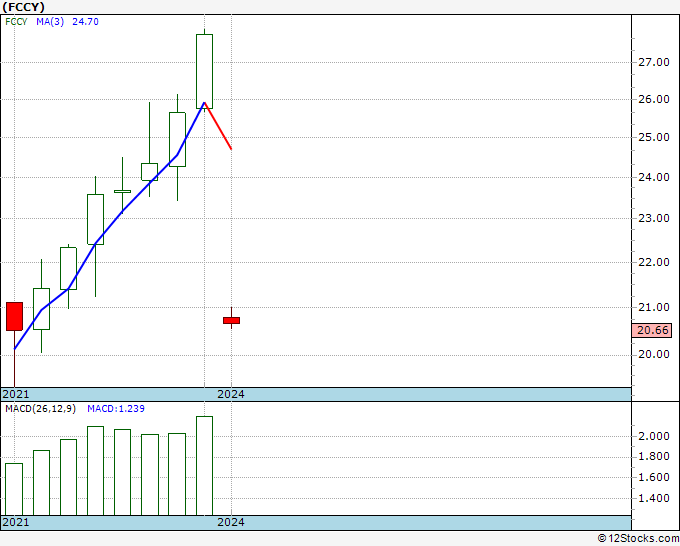
Task: Click the 27.00 price axis label
Action: click(x=654, y=62)
